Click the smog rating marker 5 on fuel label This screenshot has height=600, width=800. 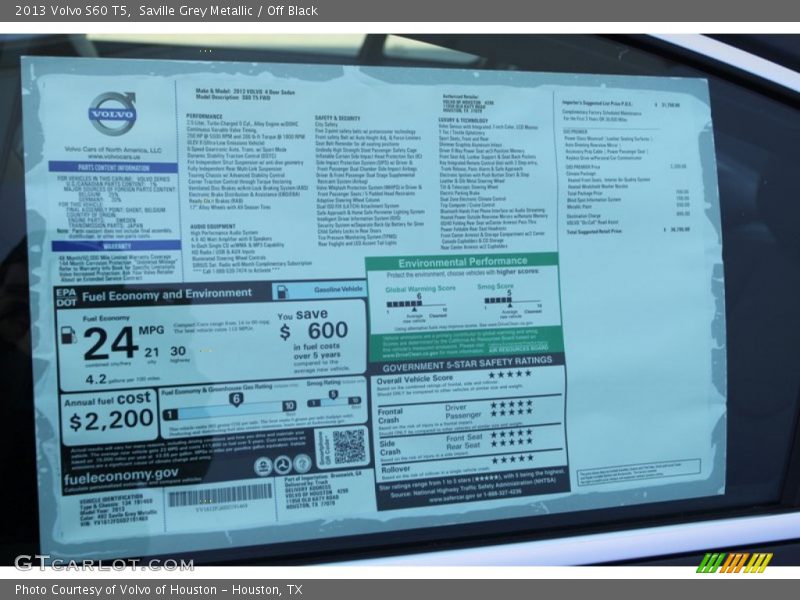click(333, 394)
